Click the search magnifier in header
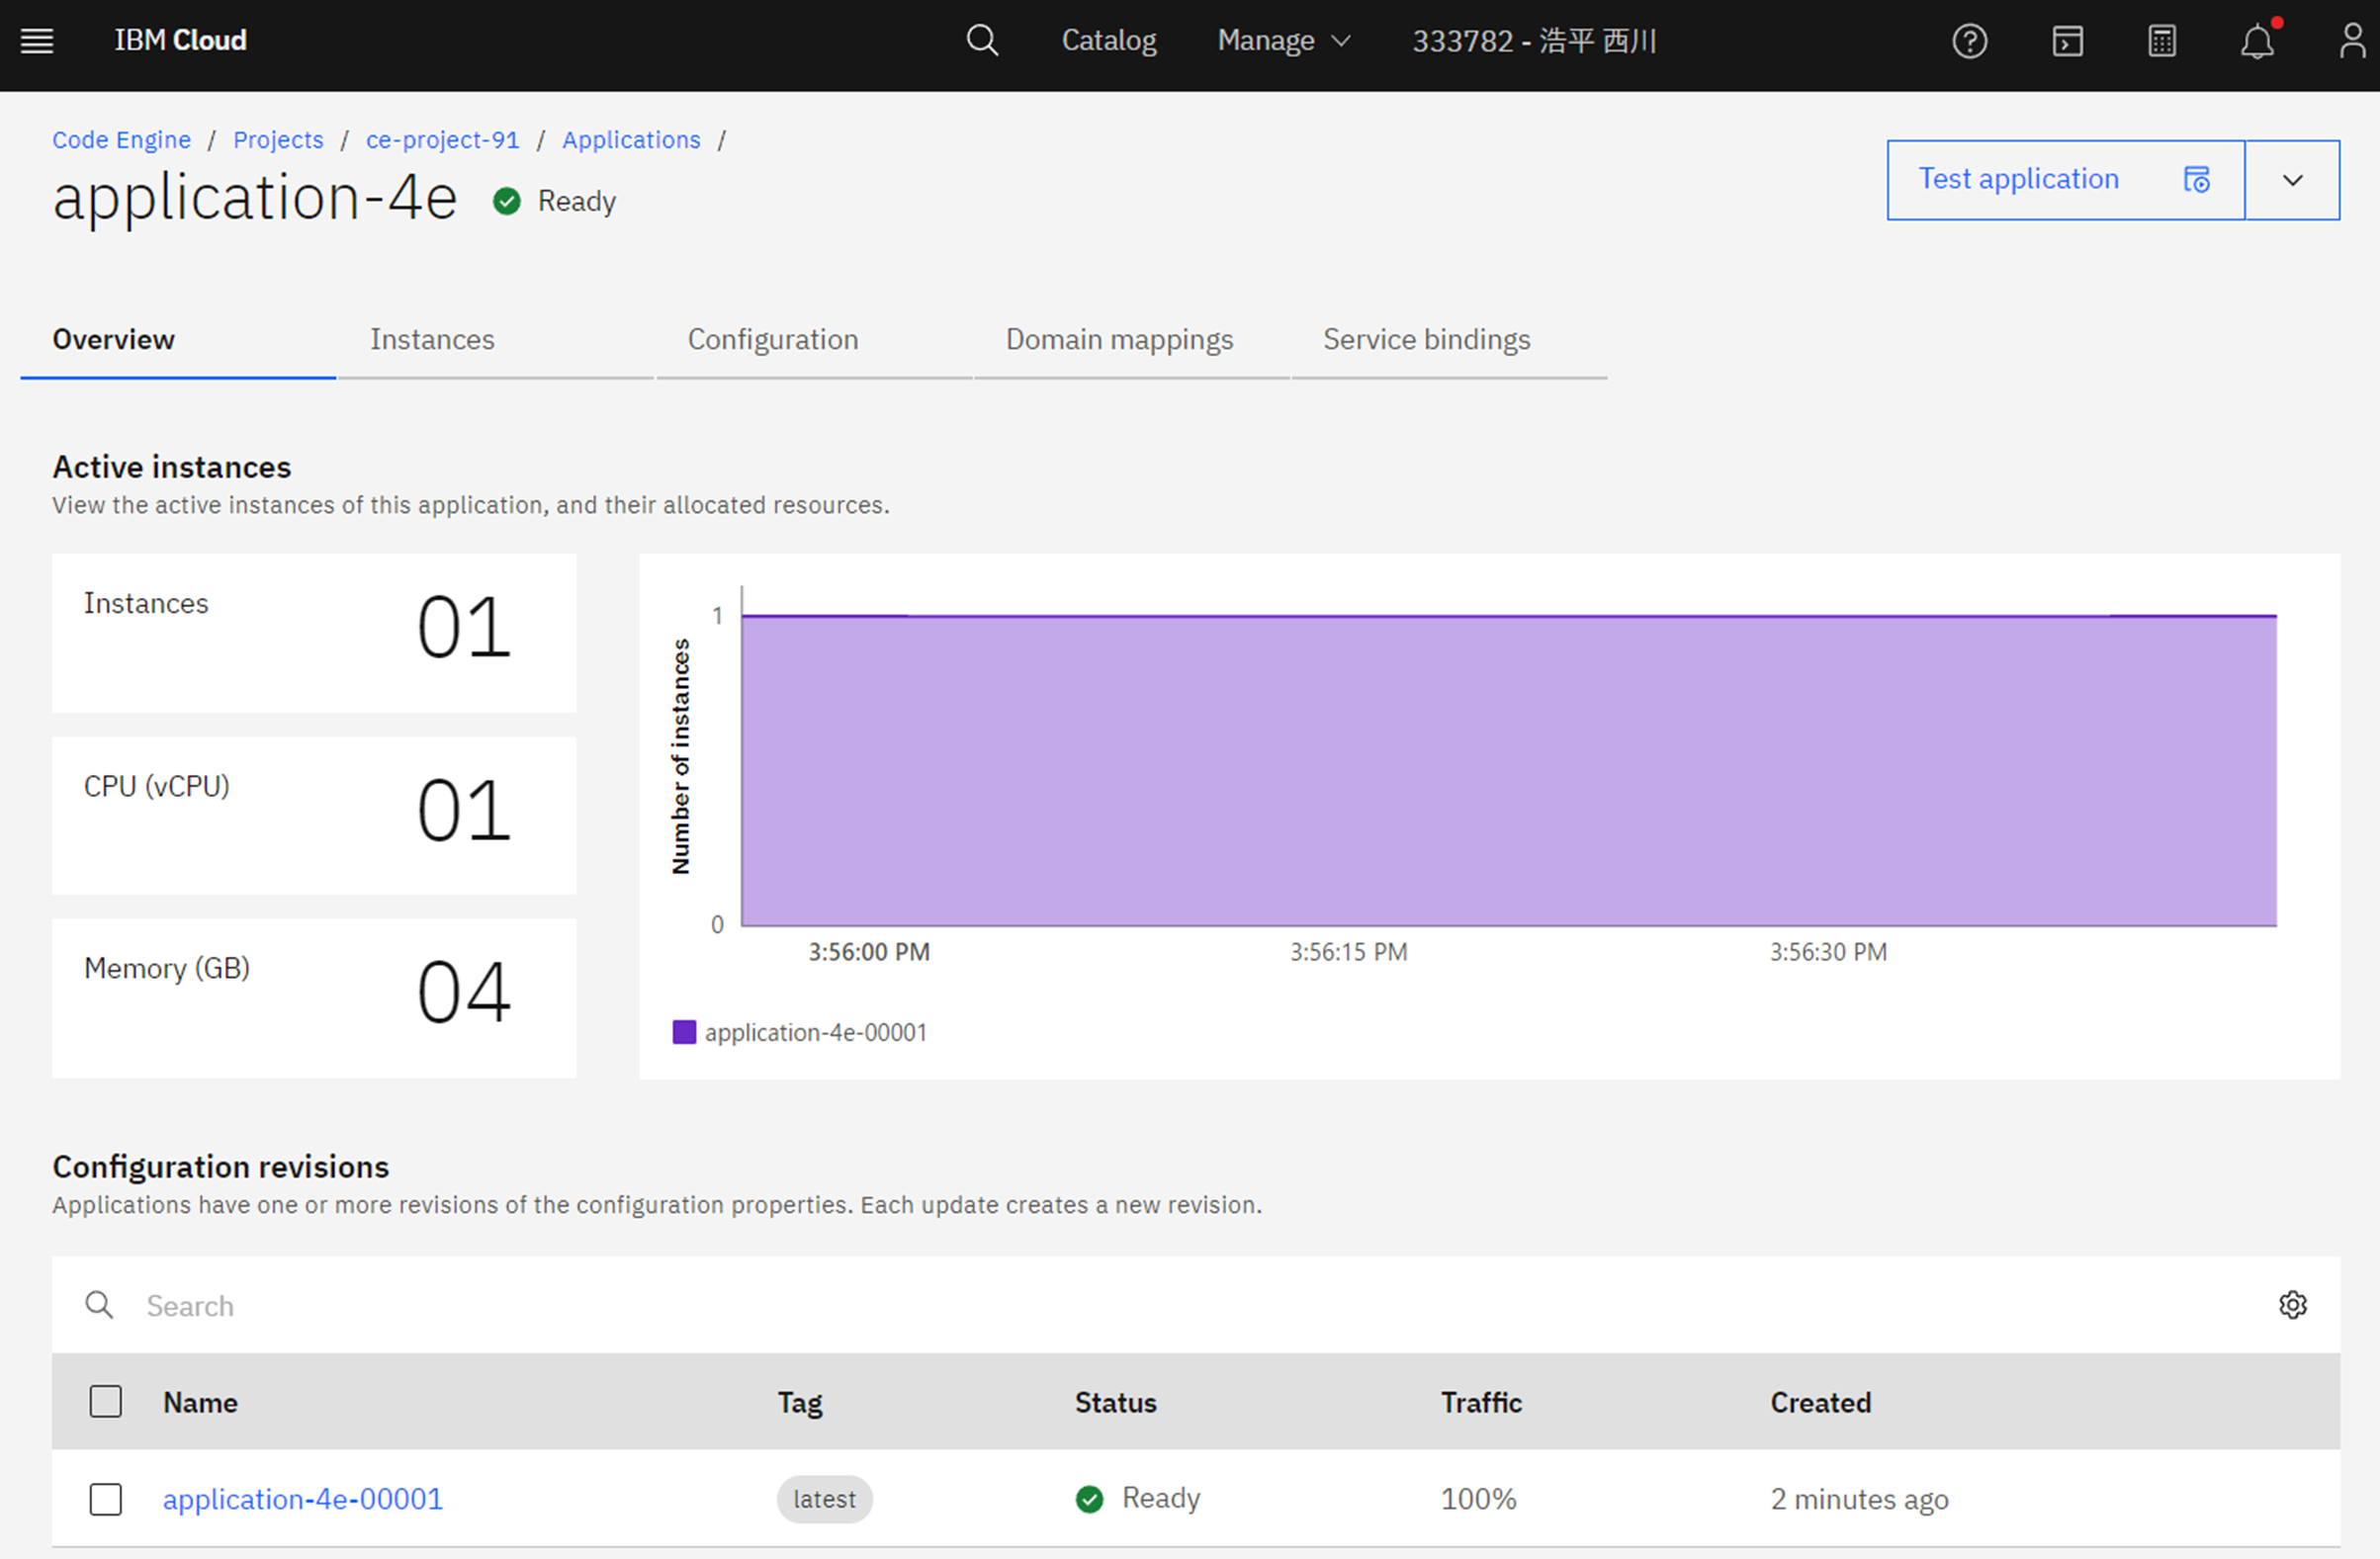This screenshot has width=2380, height=1559. point(982,41)
